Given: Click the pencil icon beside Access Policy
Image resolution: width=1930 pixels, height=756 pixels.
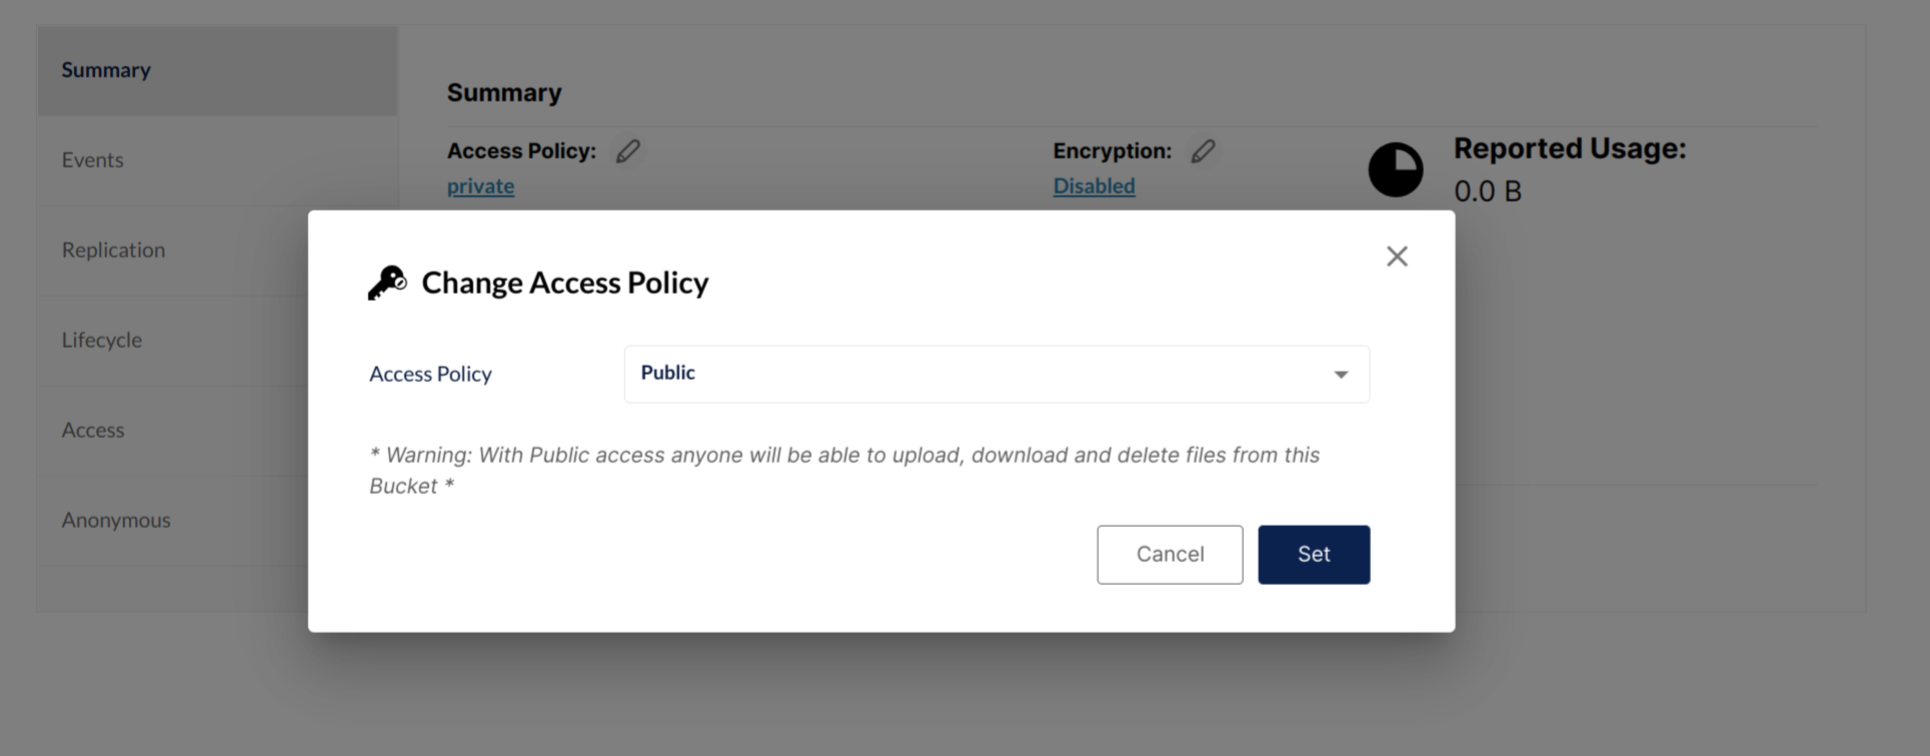Looking at the screenshot, I should [x=628, y=151].
